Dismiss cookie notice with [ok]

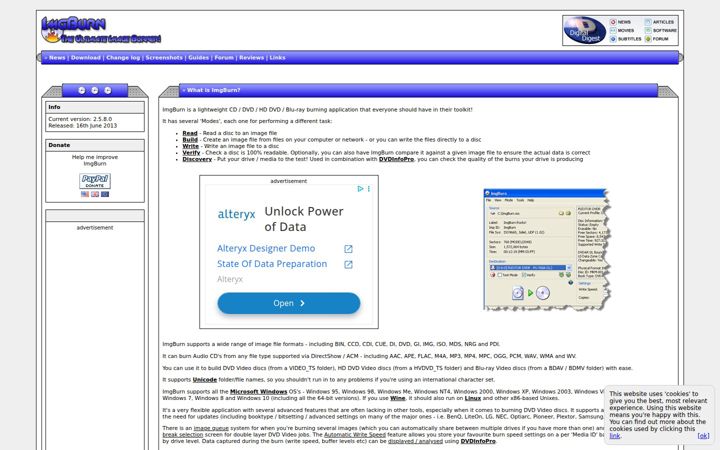click(x=703, y=436)
